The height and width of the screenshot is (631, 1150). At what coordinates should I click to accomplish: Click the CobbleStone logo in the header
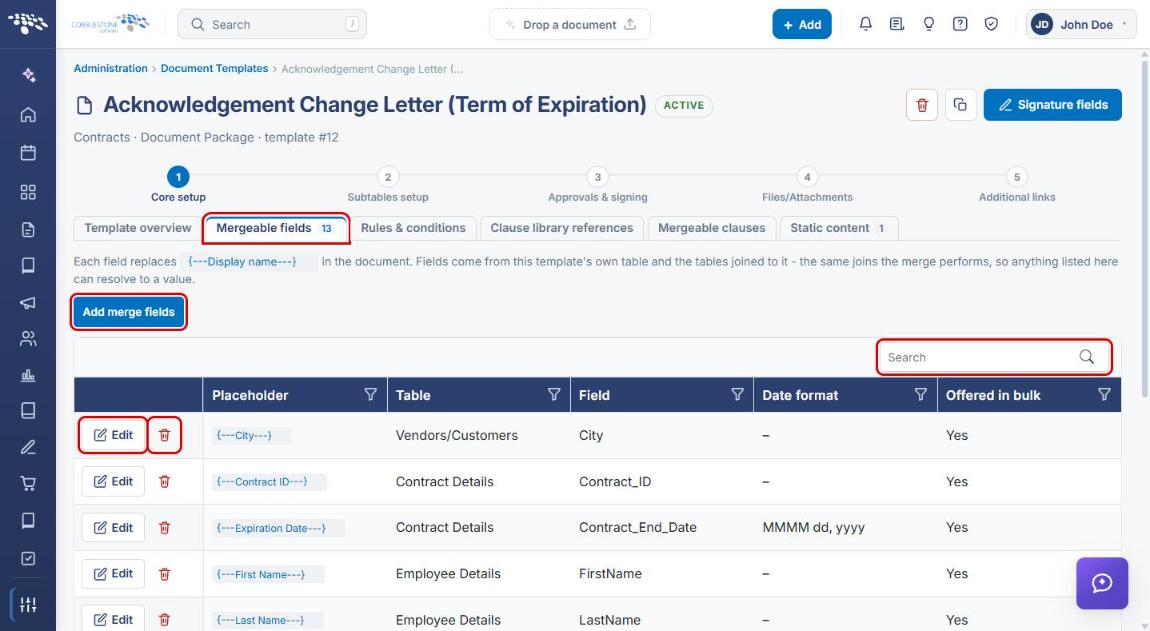point(110,23)
